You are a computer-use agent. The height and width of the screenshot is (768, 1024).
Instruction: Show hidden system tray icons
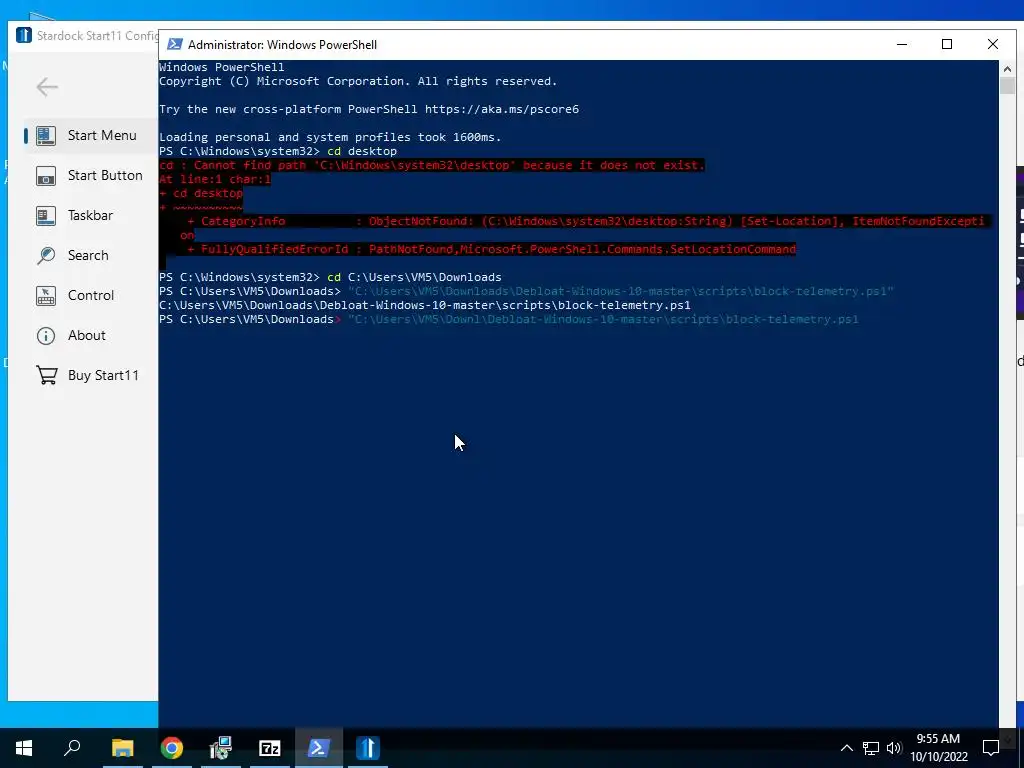coord(846,748)
